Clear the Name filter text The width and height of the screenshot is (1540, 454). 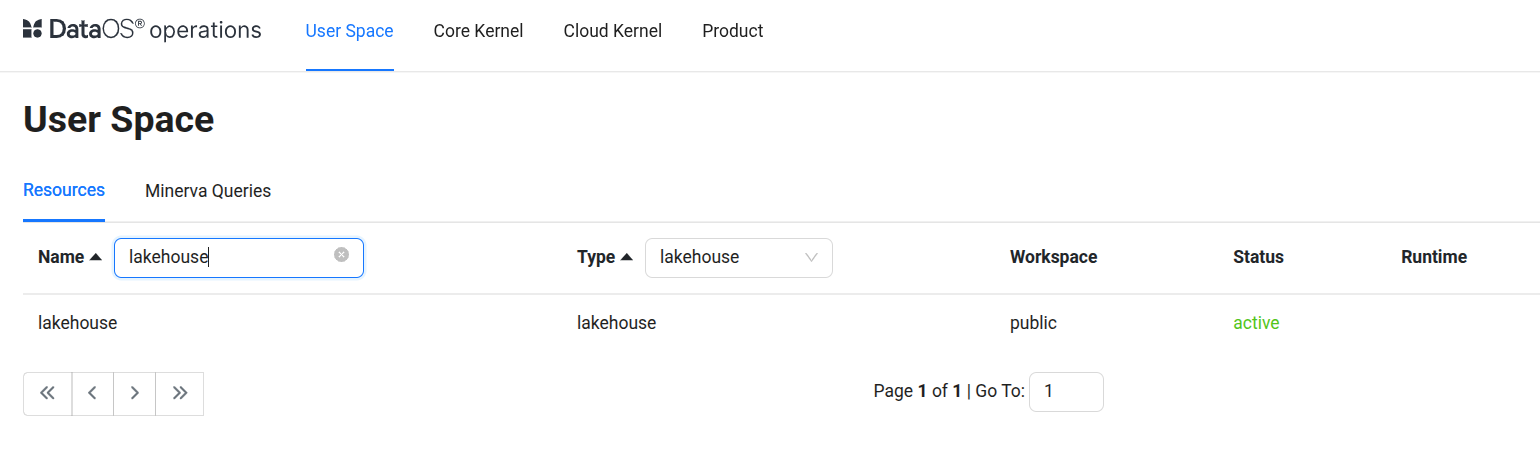click(x=341, y=255)
